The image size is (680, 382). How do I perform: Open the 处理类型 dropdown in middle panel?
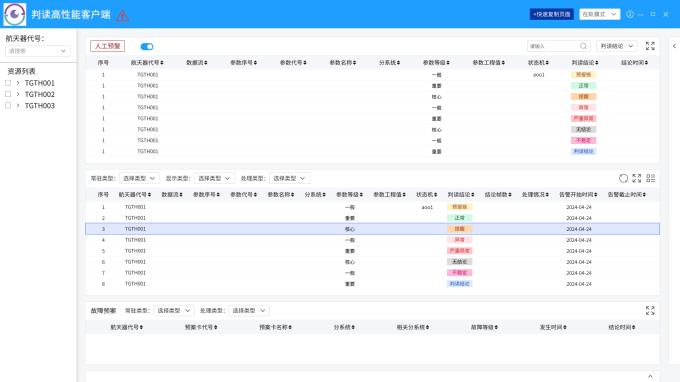click(x=289, y=178)
